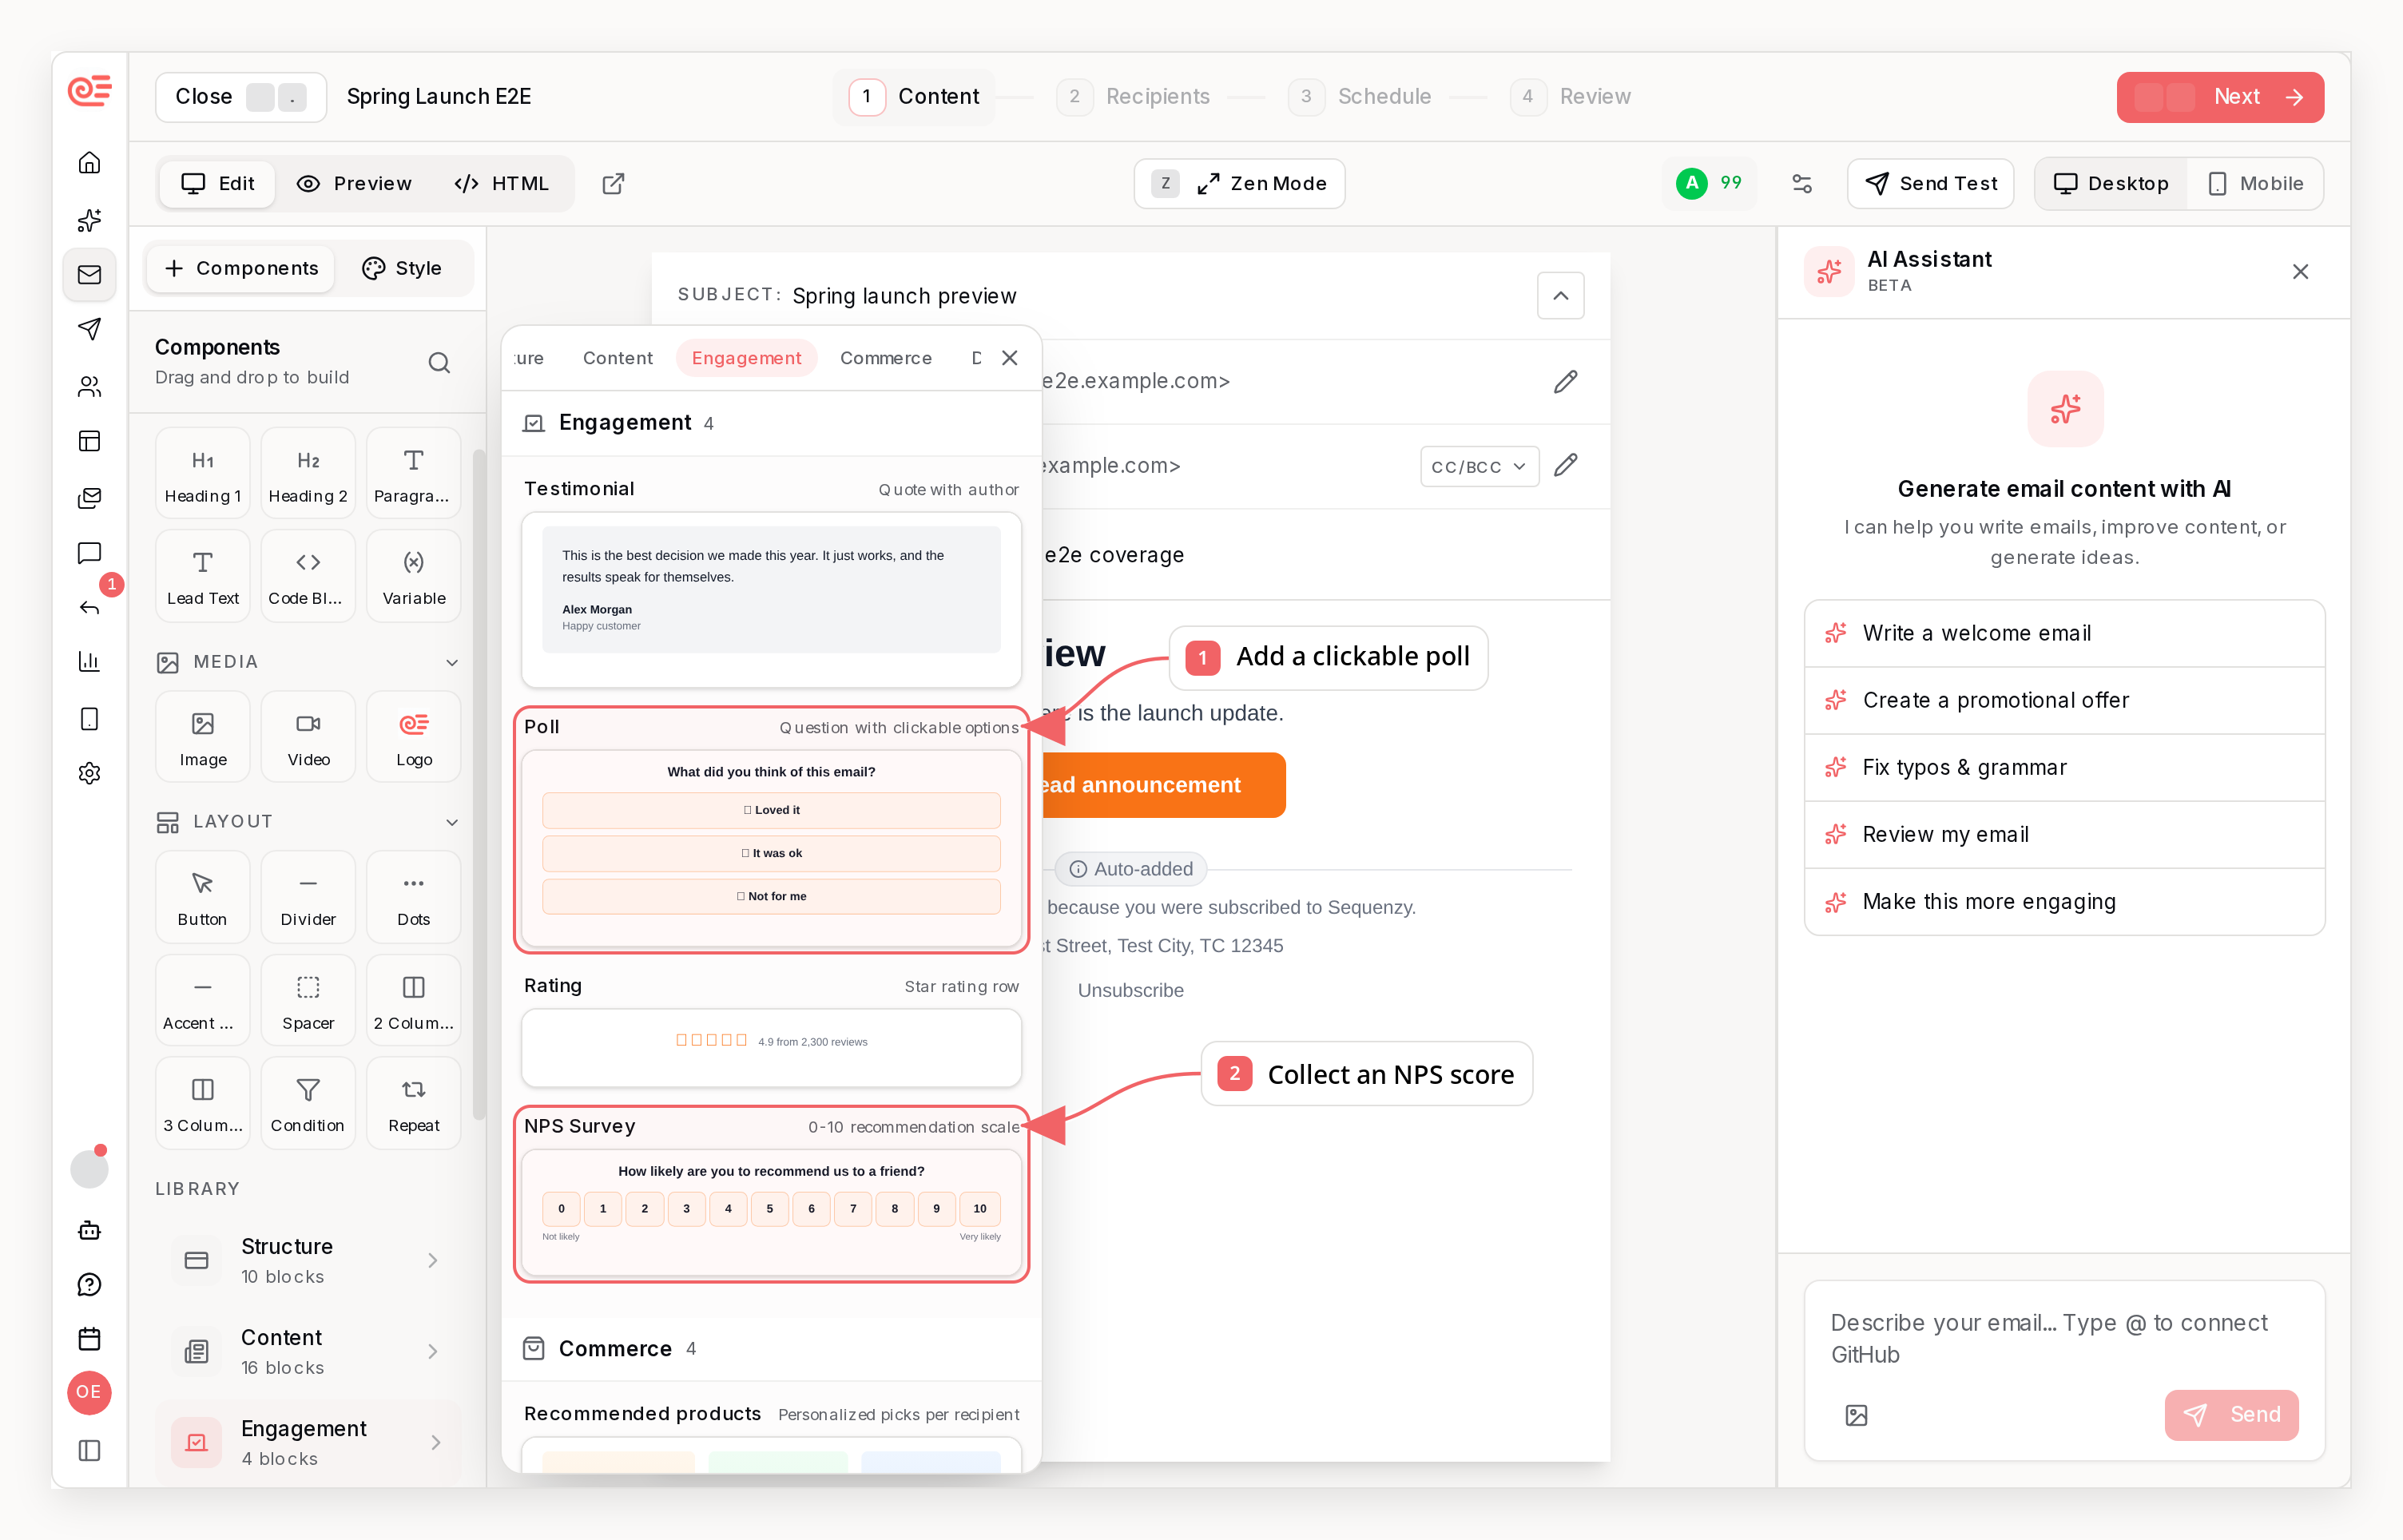The height and width of the screenshot is (1540, 2403).
Task: Click the Next button
Action: click(x=2219, y=97)
